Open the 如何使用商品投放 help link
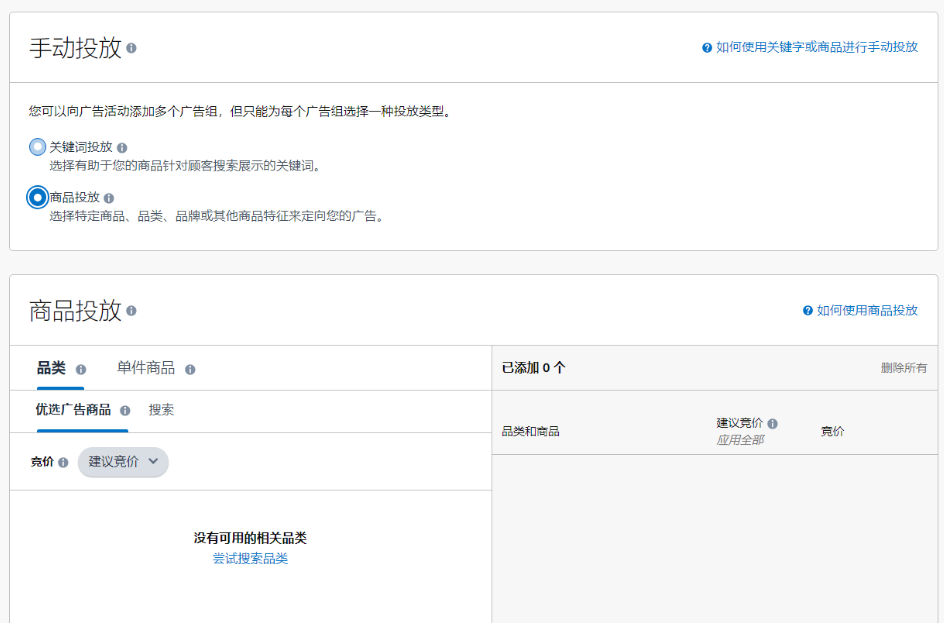The image size is (944, 636). pos(866,310)
